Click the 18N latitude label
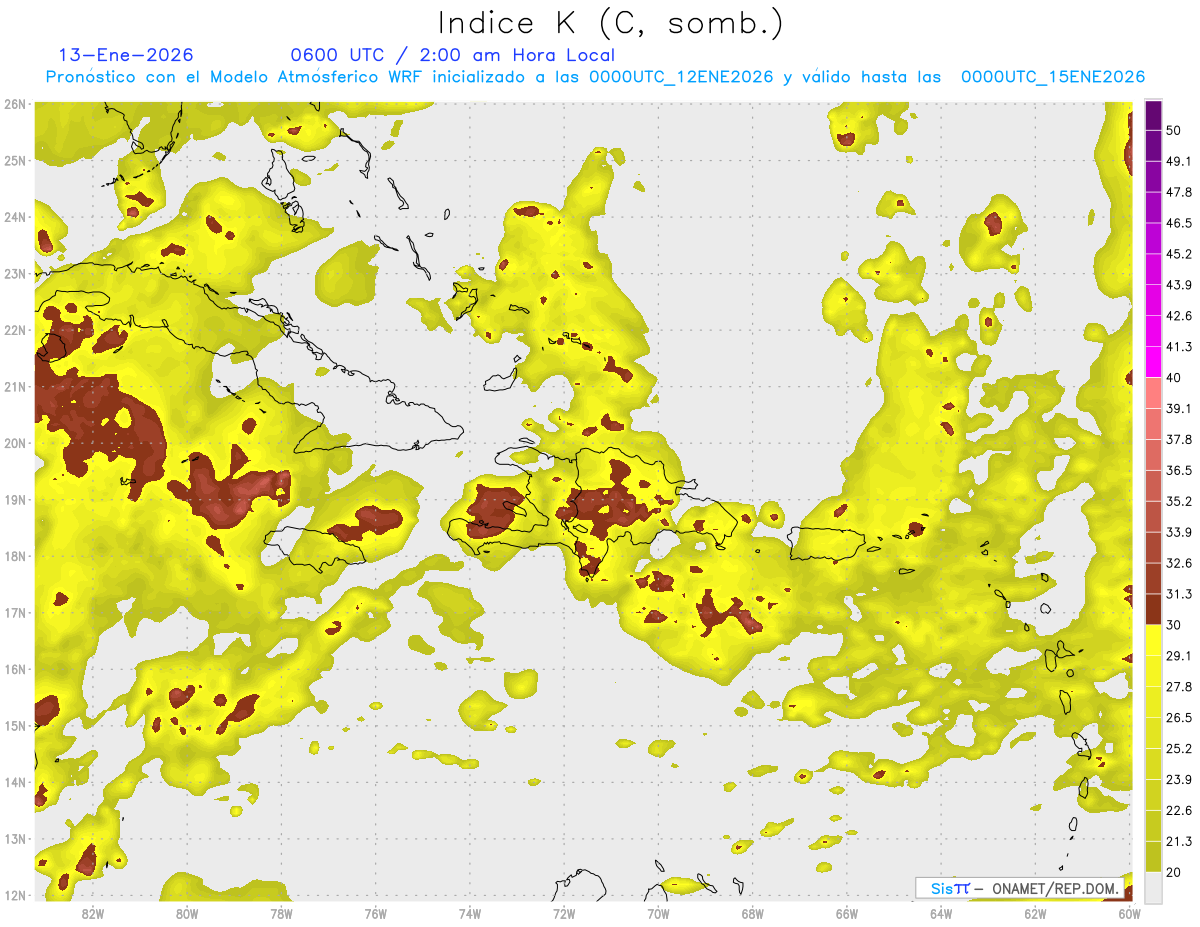The height and width of the screenshot is (927, 1200). coord(15,556)
